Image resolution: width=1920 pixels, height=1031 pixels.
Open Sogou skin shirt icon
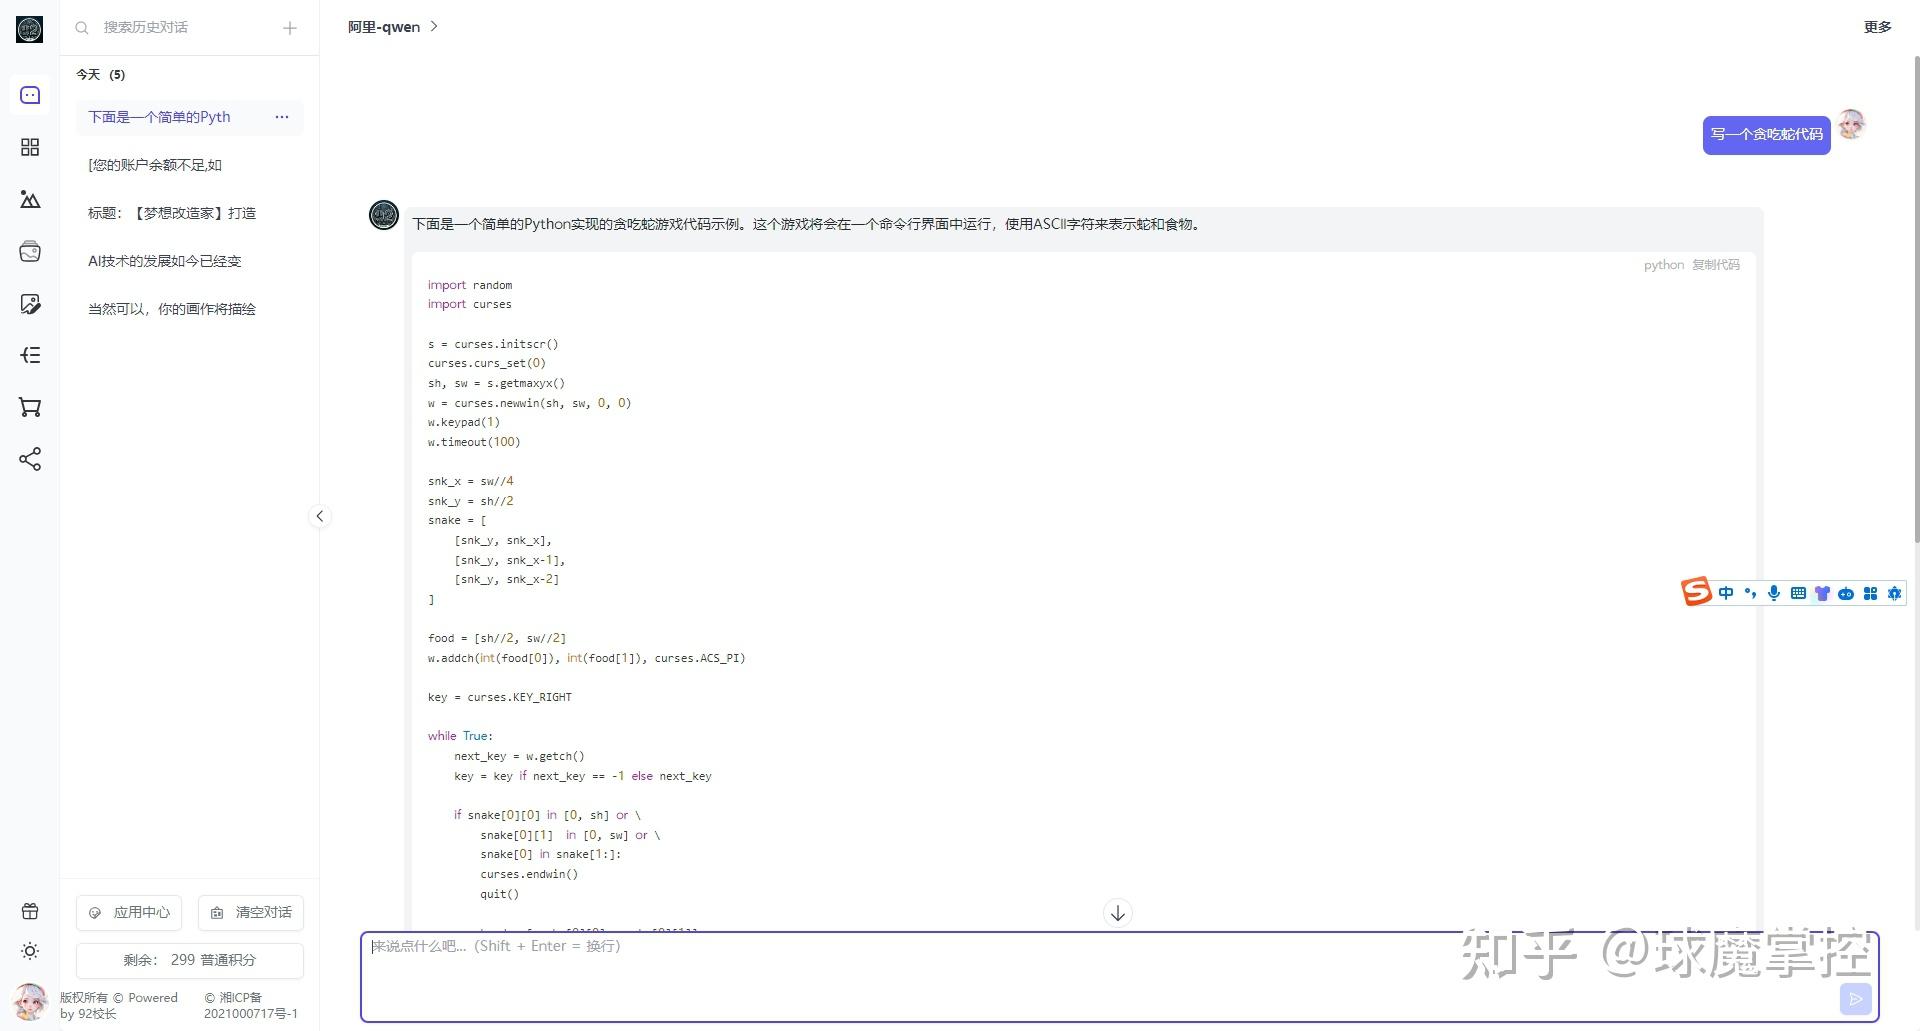coord(1822,593)
